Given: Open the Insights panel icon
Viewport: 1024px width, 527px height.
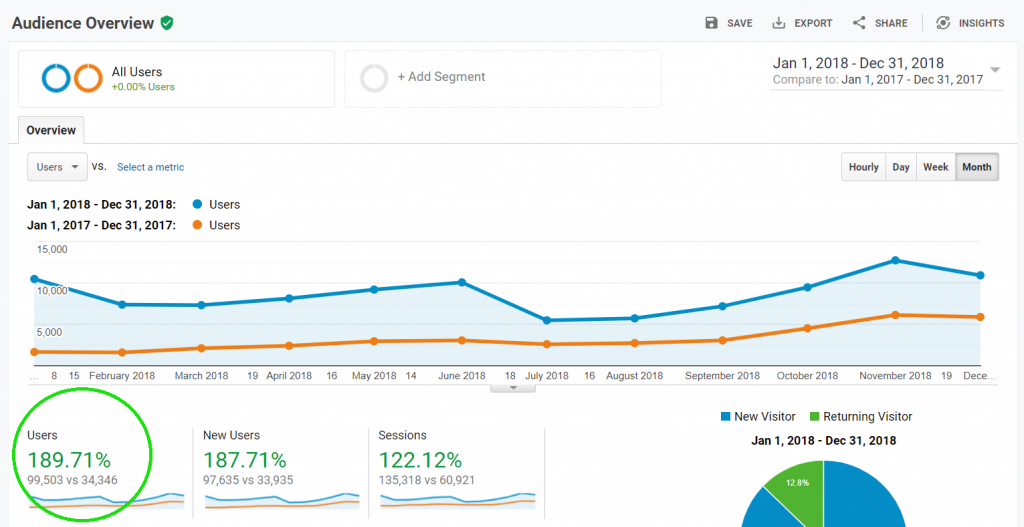Looking at the screenshot, I should coord(943,23).
